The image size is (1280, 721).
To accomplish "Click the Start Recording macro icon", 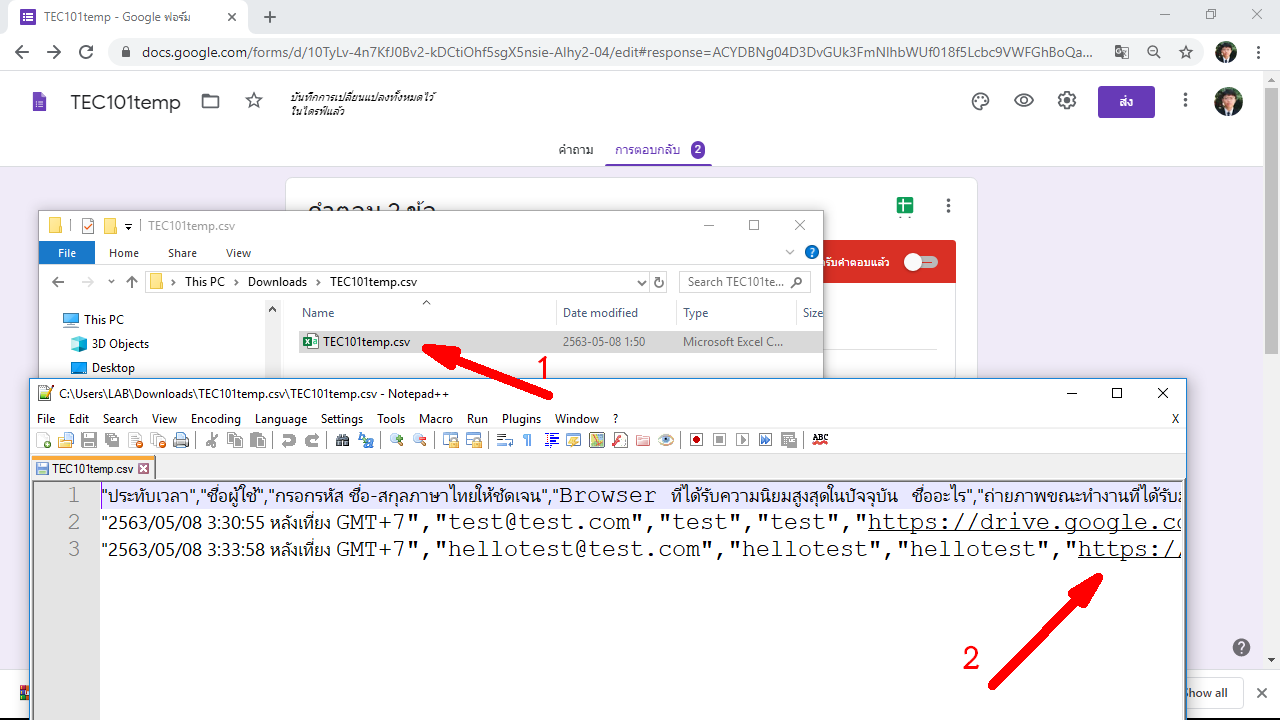I will [x=696, y=440].
